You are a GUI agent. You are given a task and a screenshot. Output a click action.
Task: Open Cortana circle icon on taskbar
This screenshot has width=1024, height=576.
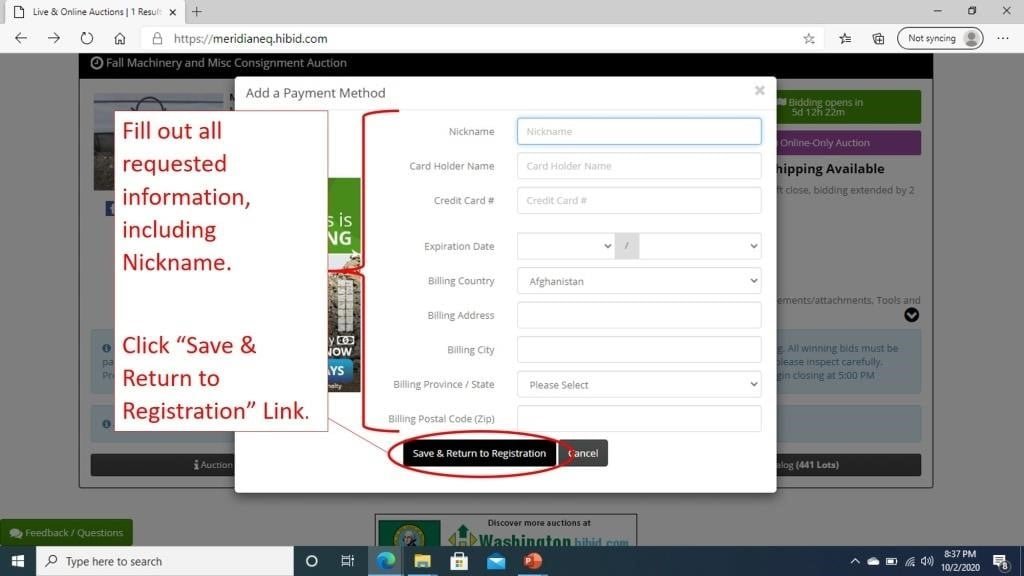click(312, 561)
